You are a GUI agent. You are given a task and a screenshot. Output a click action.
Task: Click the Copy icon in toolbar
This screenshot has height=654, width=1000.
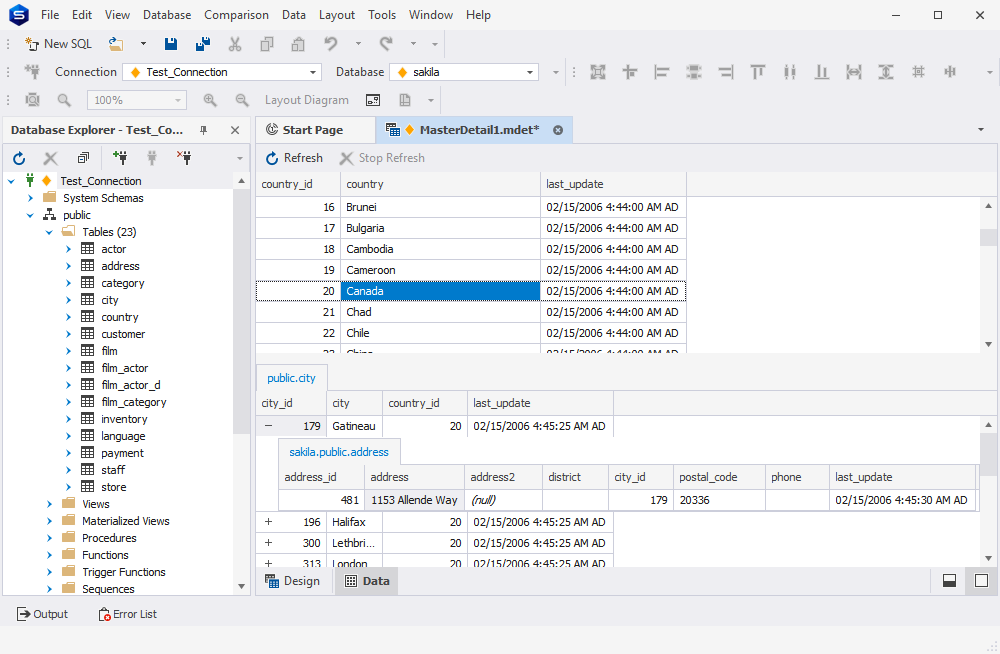pos(267,43)
